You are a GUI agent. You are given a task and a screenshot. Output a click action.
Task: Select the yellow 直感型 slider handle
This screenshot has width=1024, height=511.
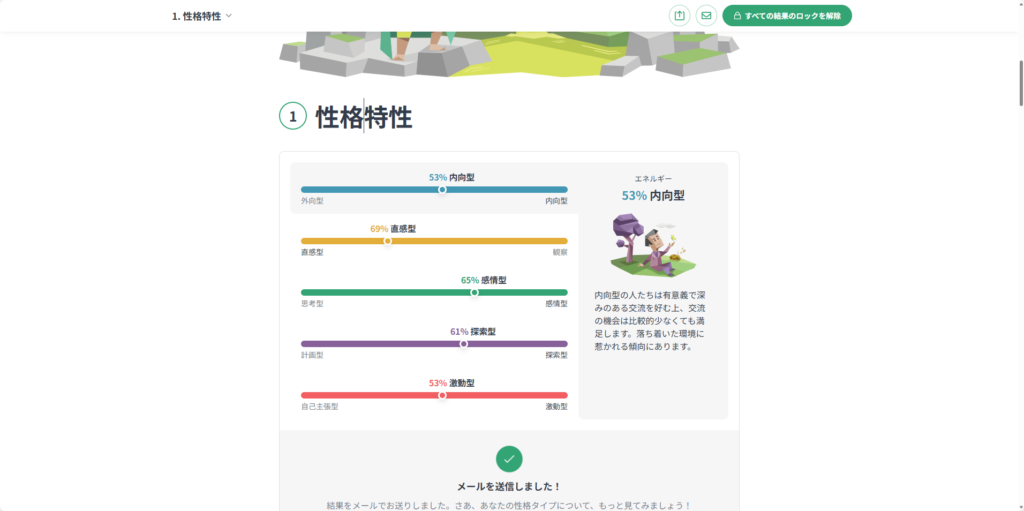click(387, 241)
